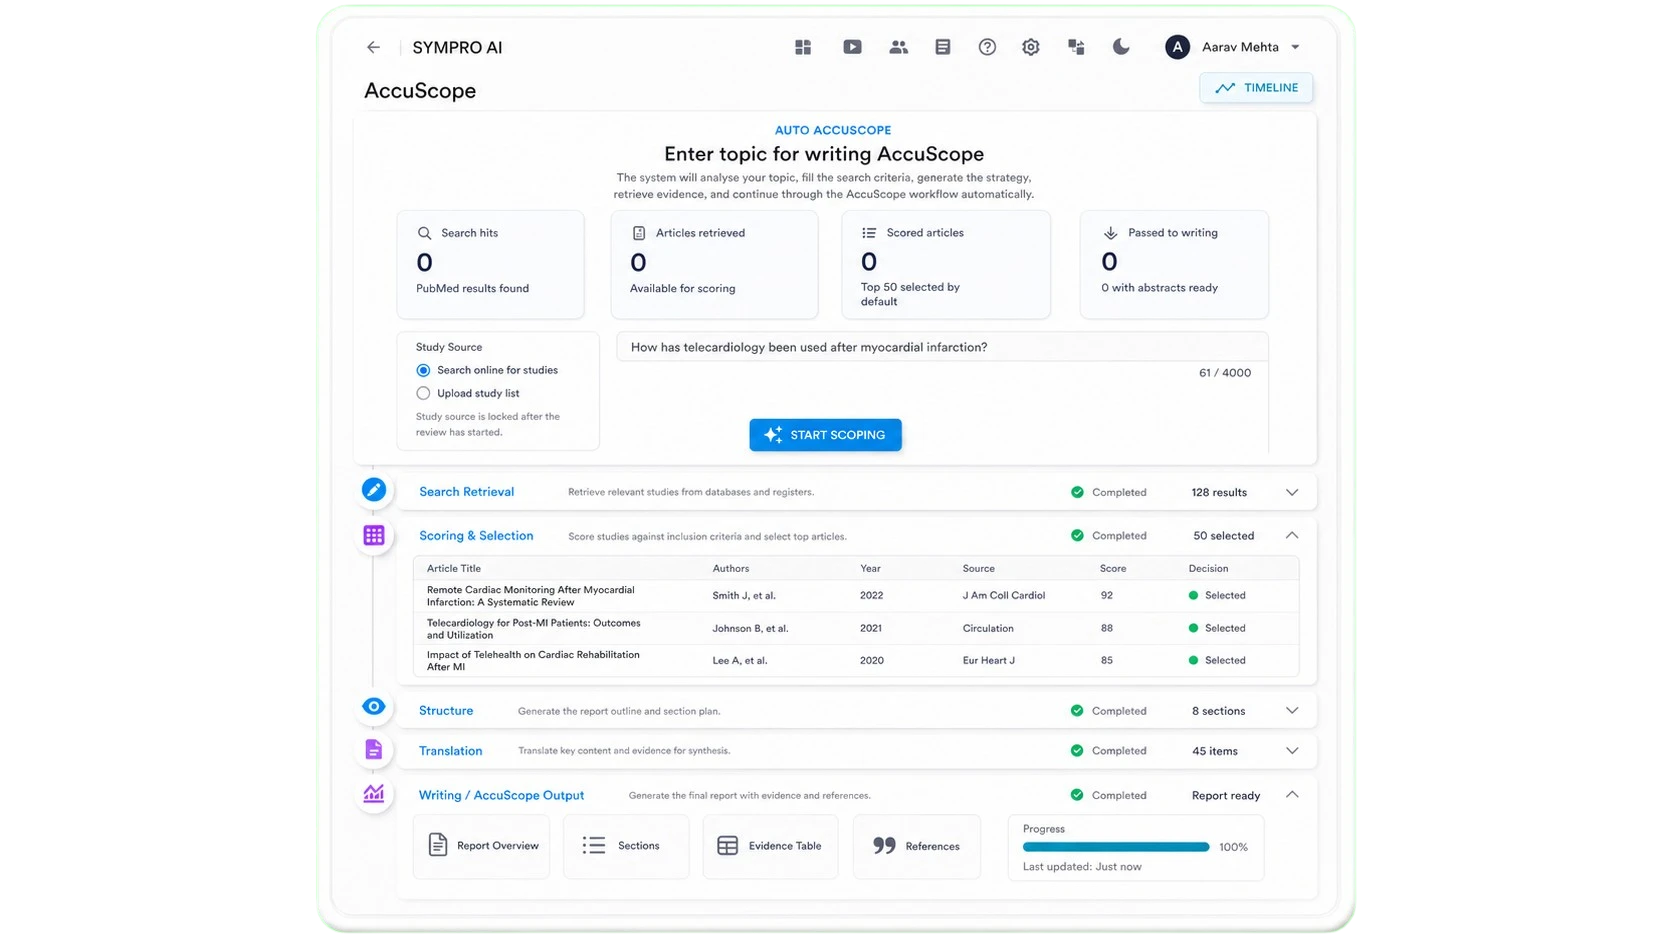The height and width of the screenshot is (941, 1672).
Task: Click the Aarav Mehta avatar circle
Action: pyautogui.click(x=1177, y=47)
